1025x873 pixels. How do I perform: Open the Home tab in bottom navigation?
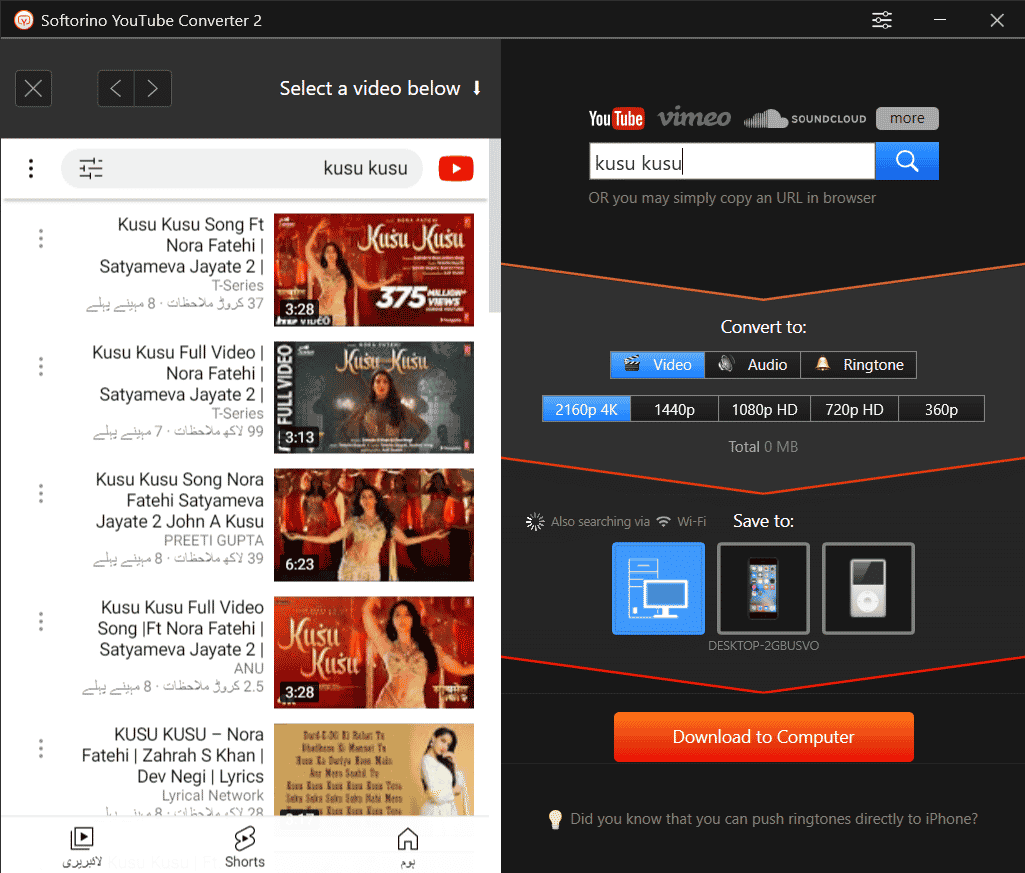[x=407, y=847]
